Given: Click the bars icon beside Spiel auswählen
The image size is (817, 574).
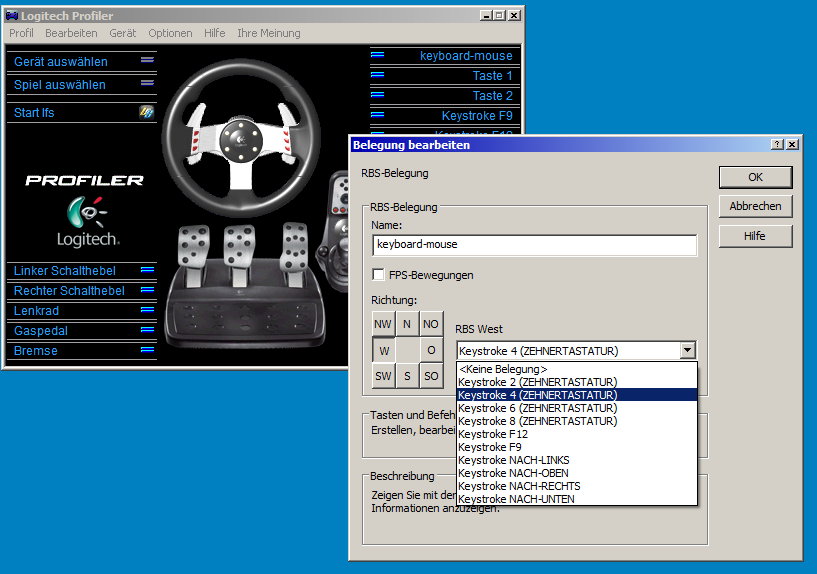Looking at the screenshot, I should [x=147, y=83].
